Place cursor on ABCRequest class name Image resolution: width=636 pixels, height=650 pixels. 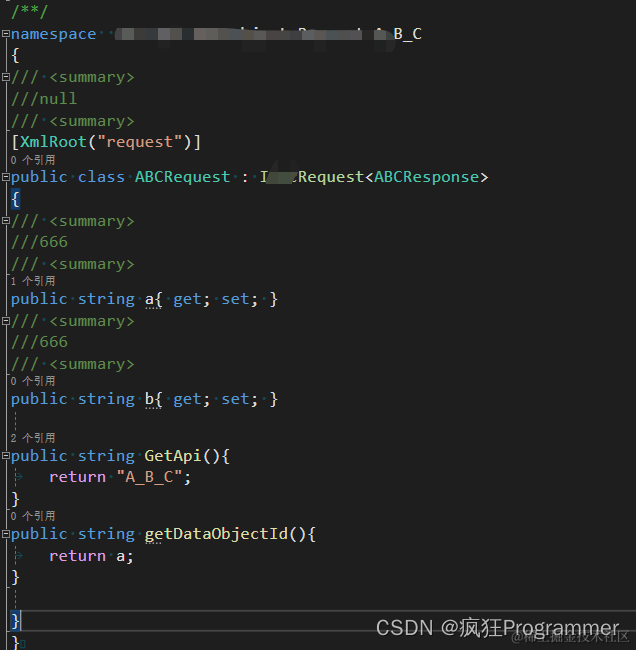[182, 177]
